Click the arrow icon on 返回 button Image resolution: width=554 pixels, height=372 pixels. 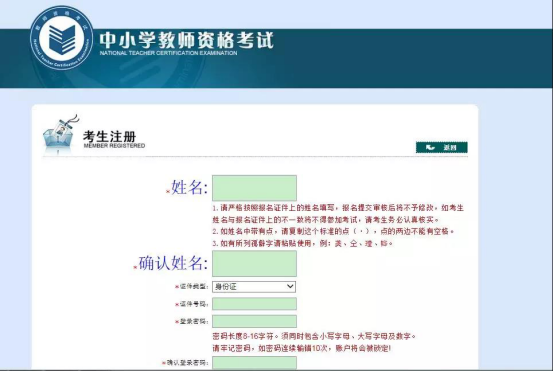point(430,147)
